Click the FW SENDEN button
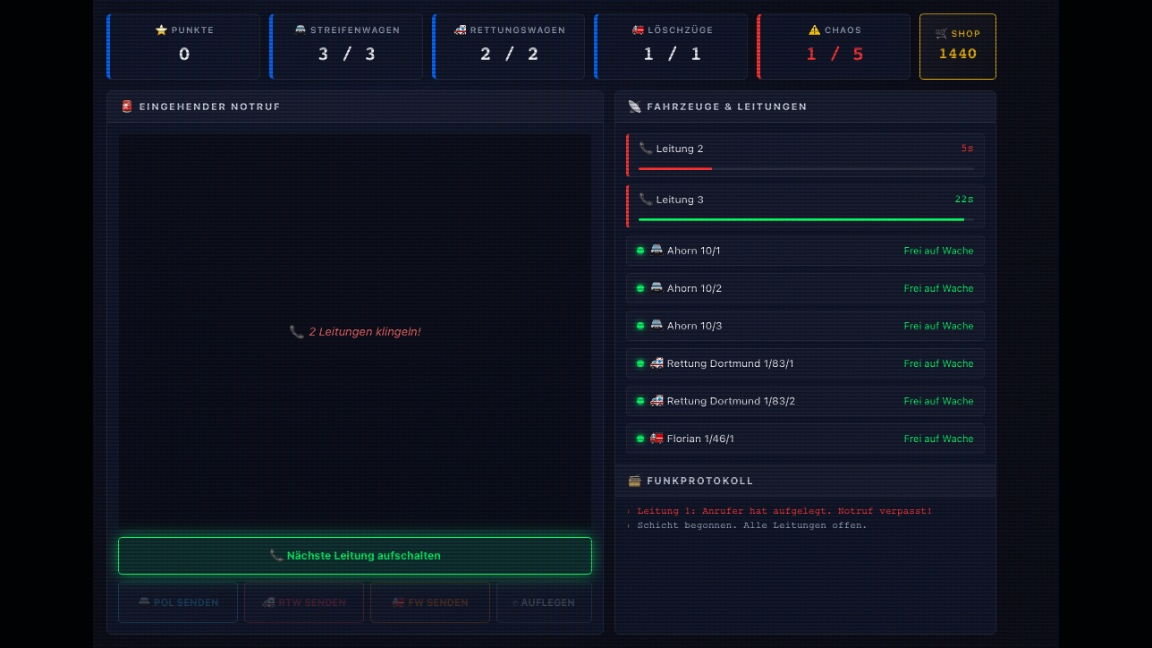Viewport: 1152px width, 648px height. tap(430, 602)
